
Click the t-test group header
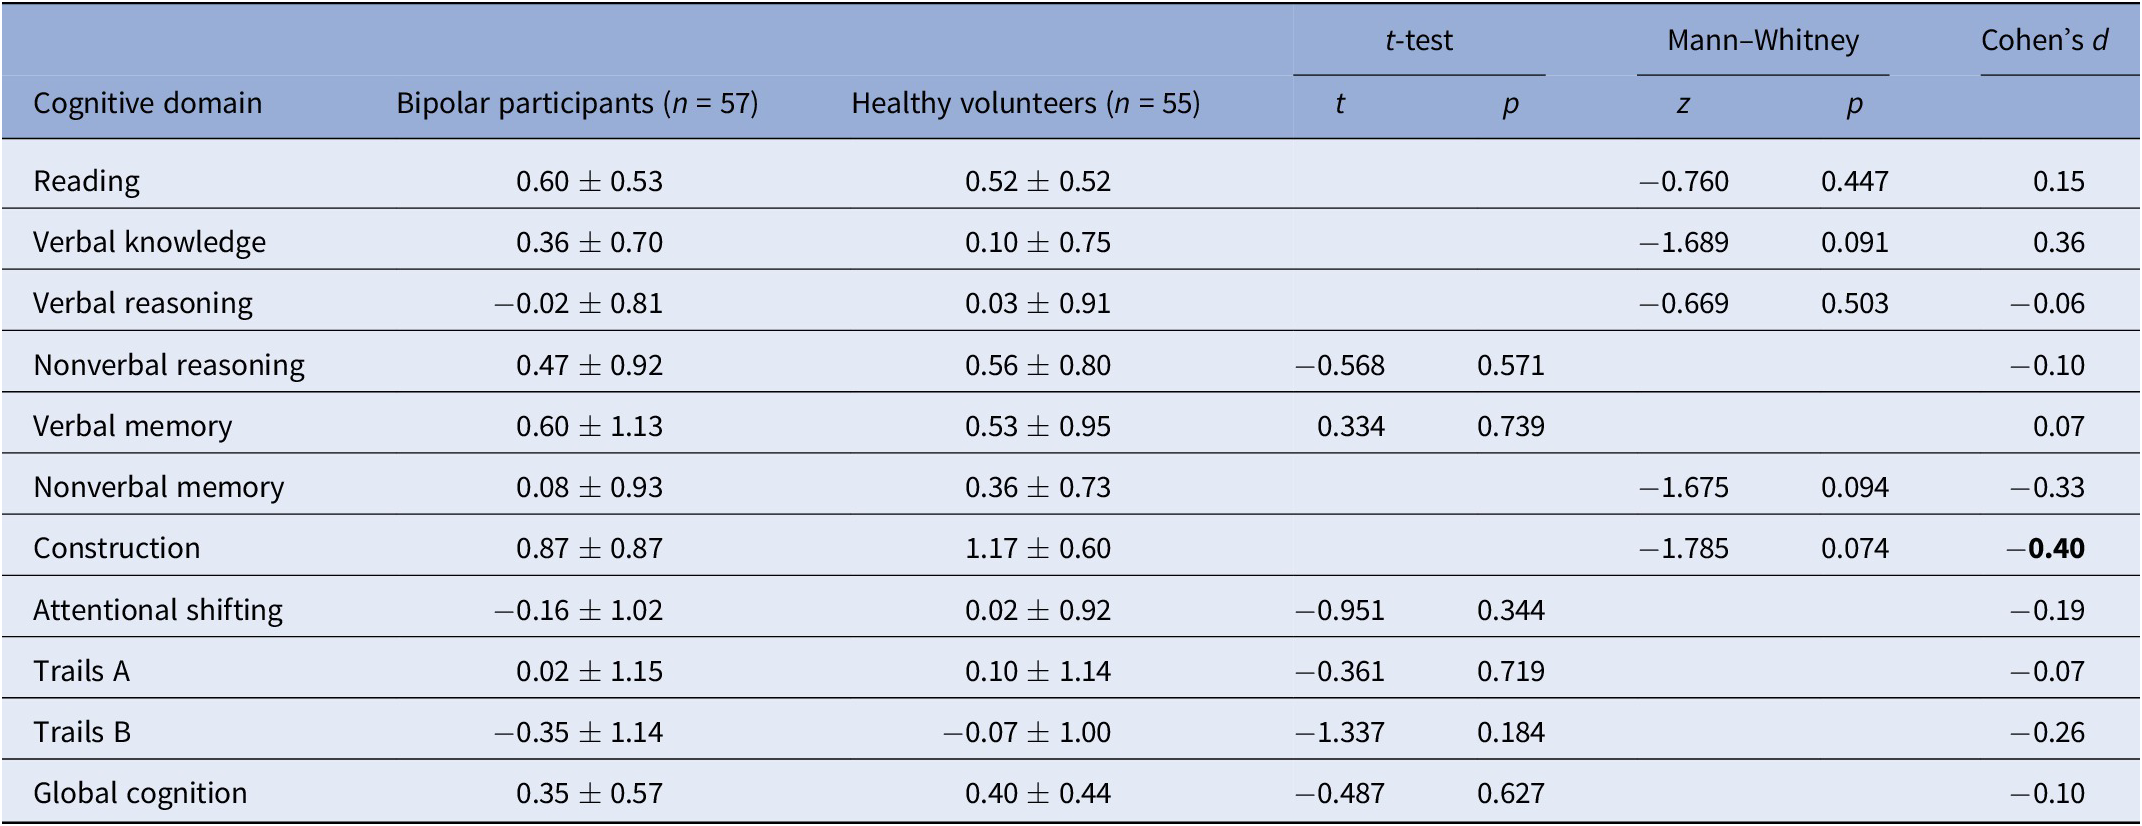click(1418, 40)
